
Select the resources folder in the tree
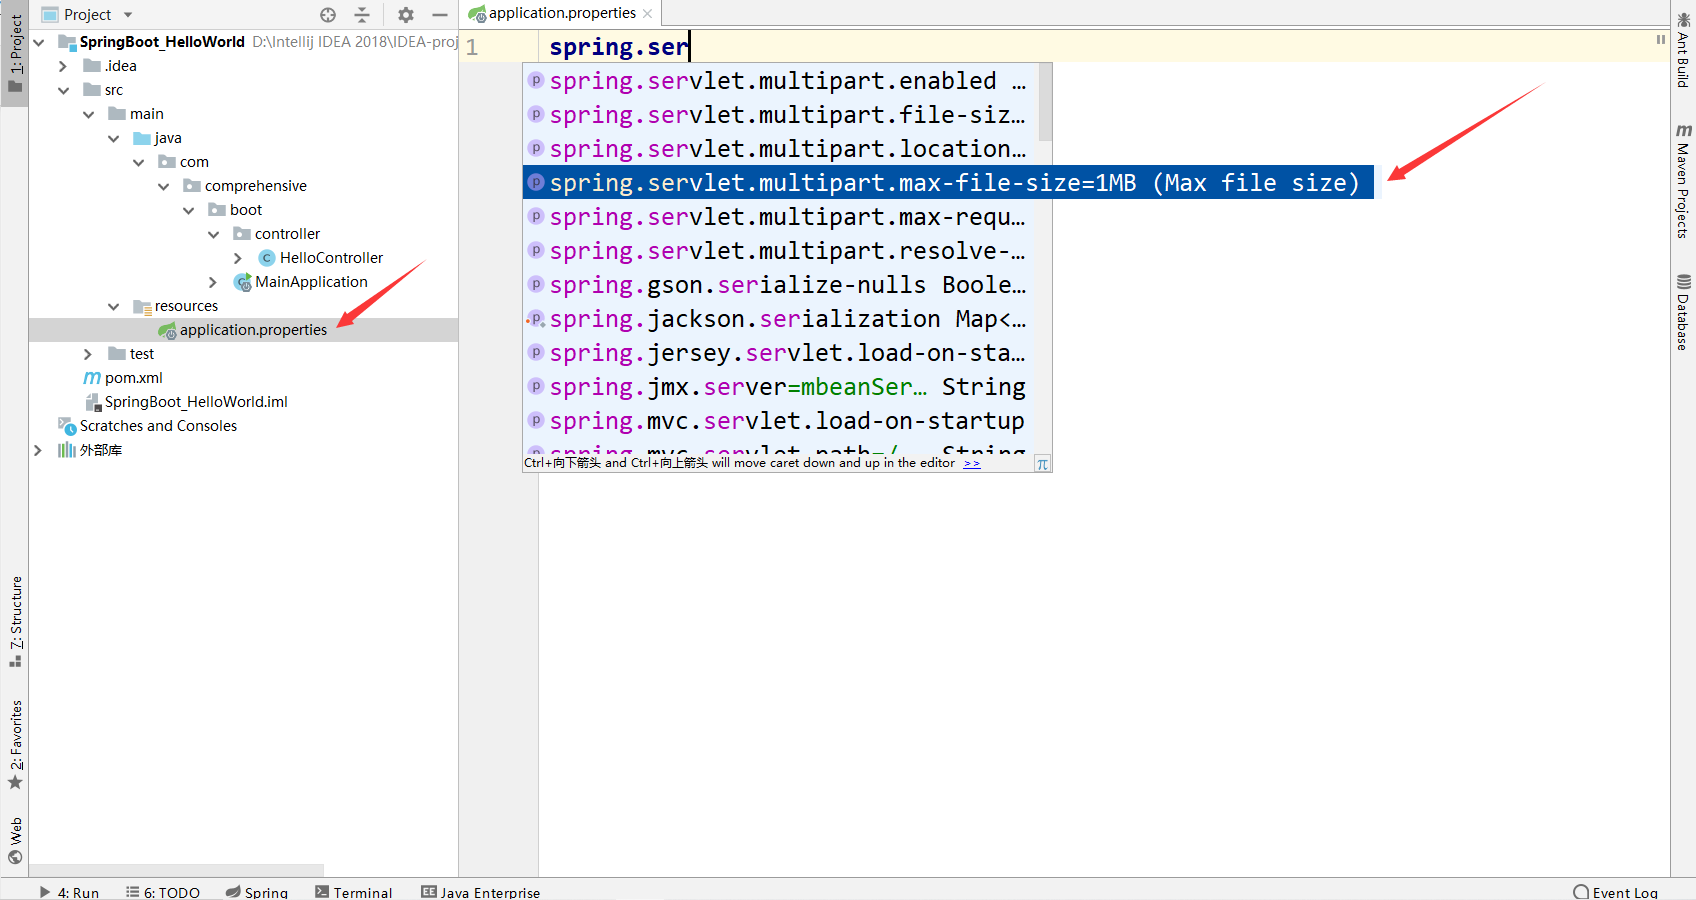(186, 306)
